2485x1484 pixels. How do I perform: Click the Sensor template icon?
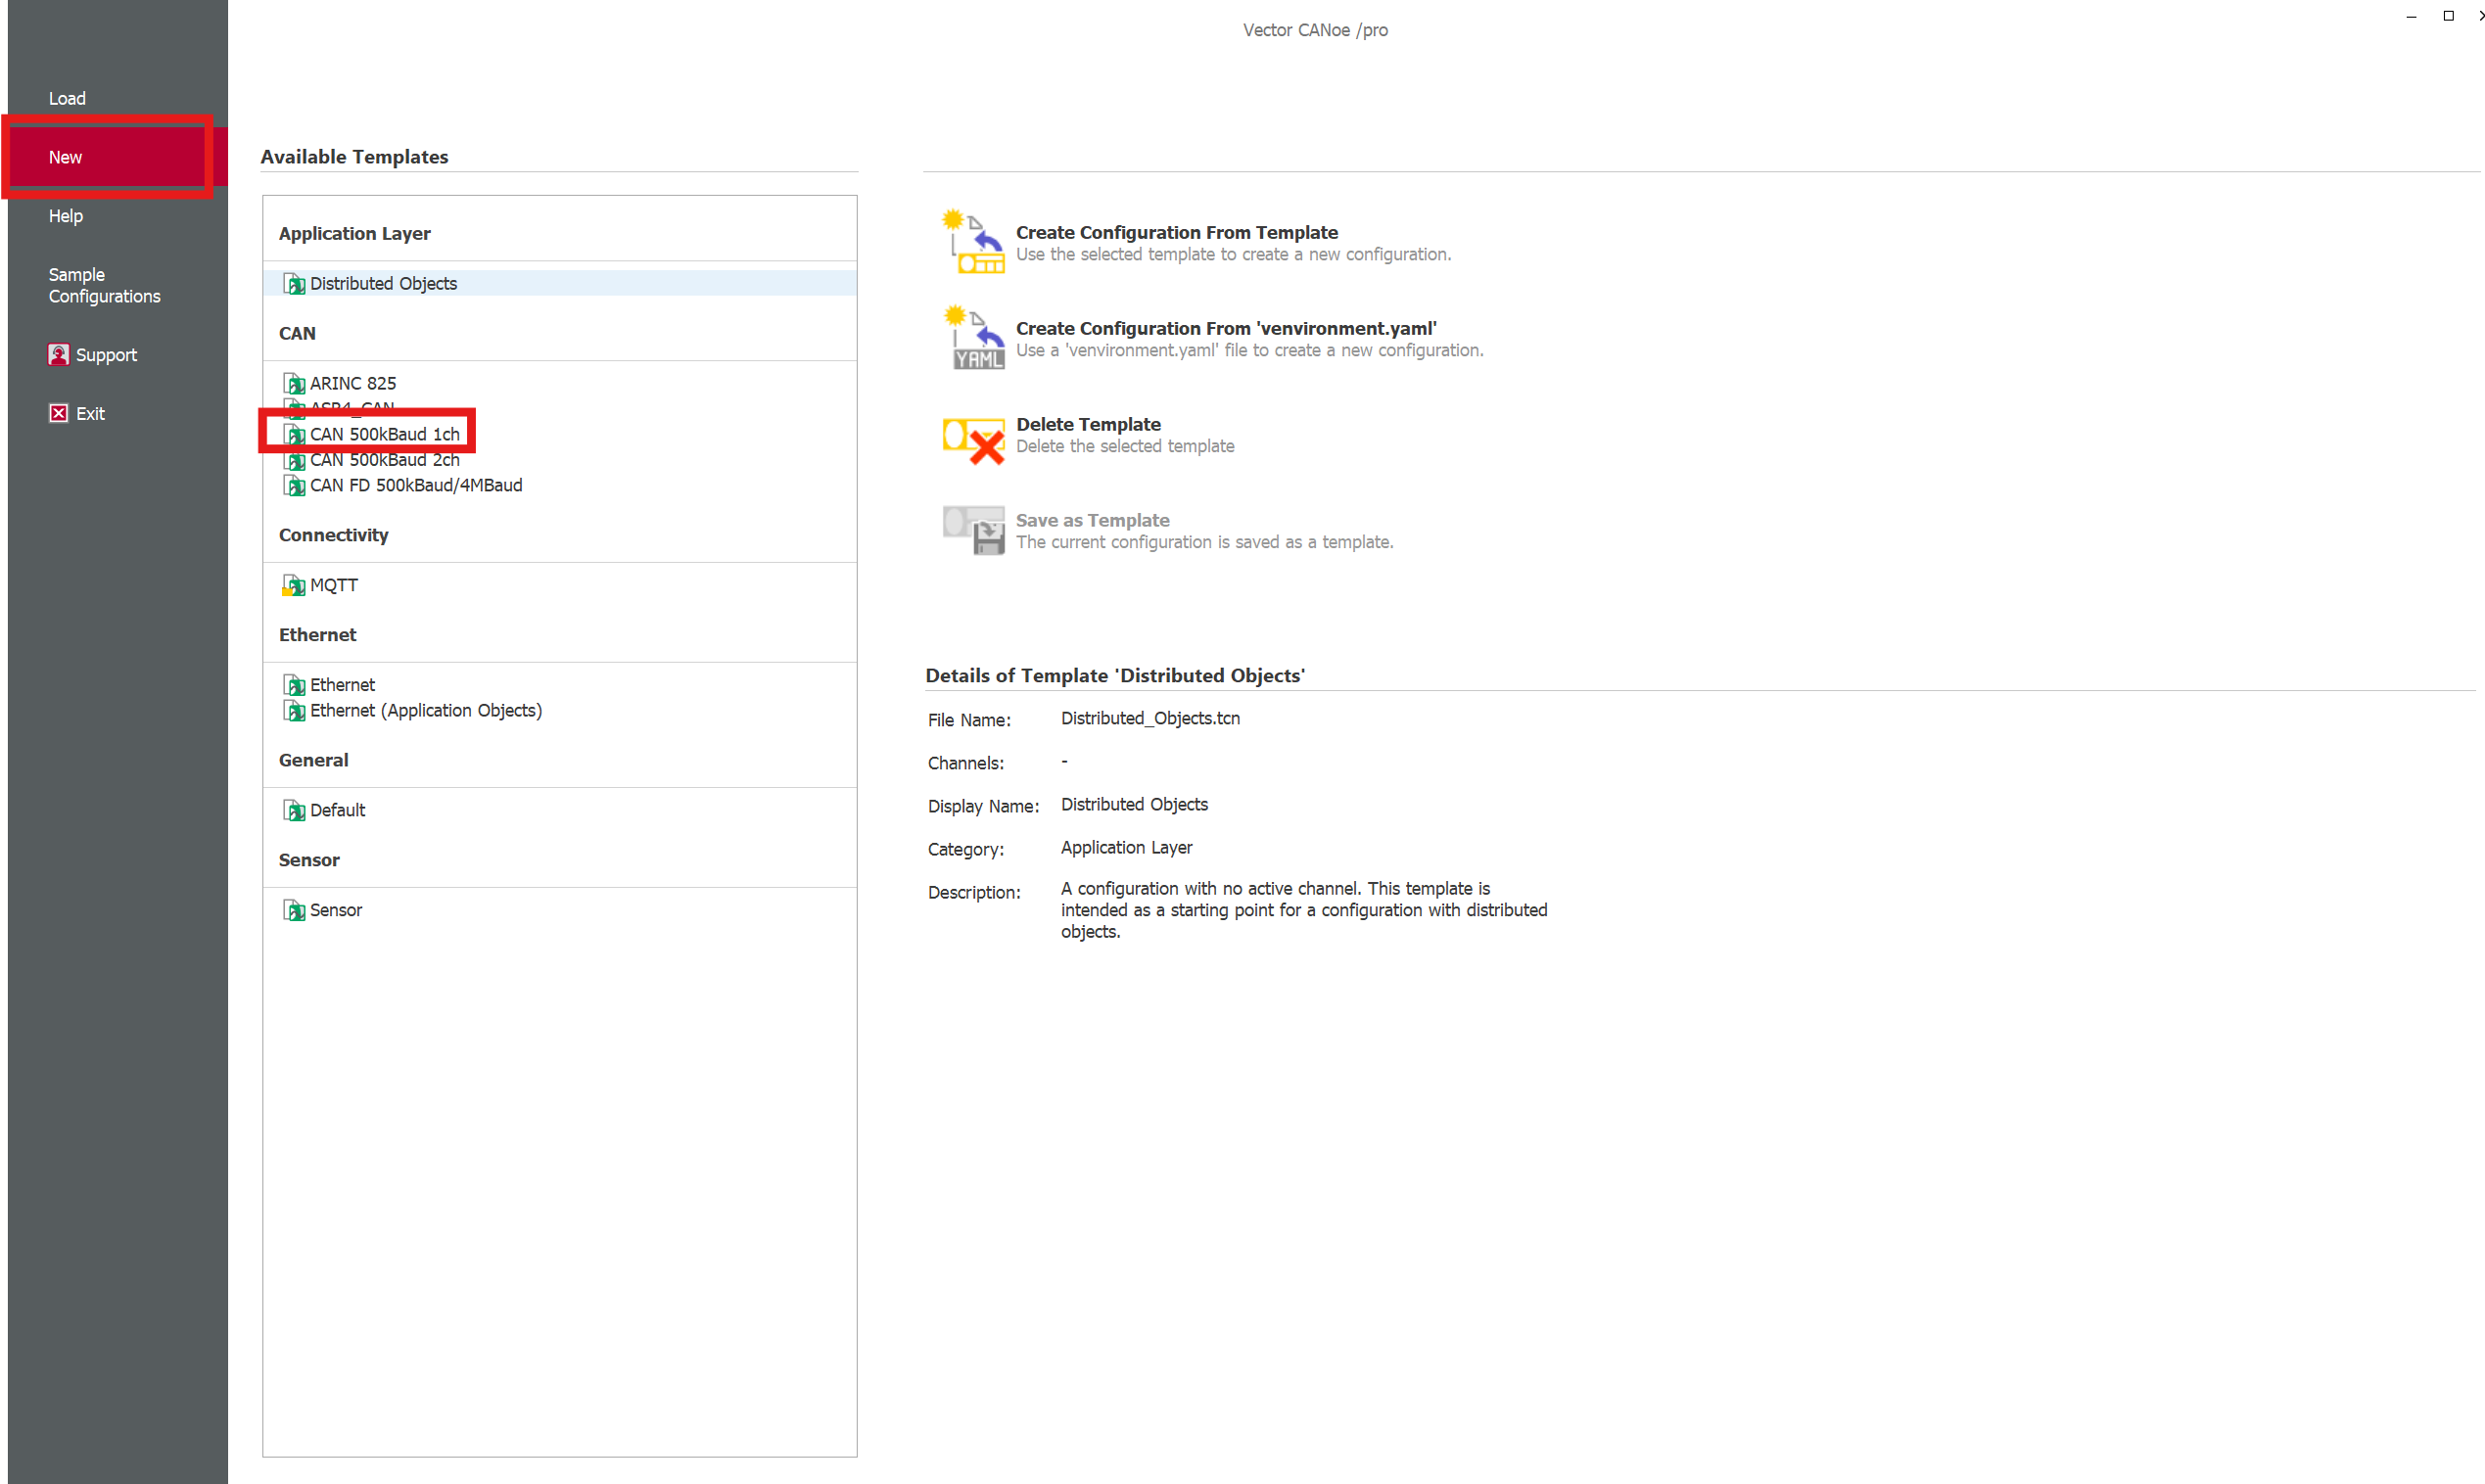click(x=294, y=910)
